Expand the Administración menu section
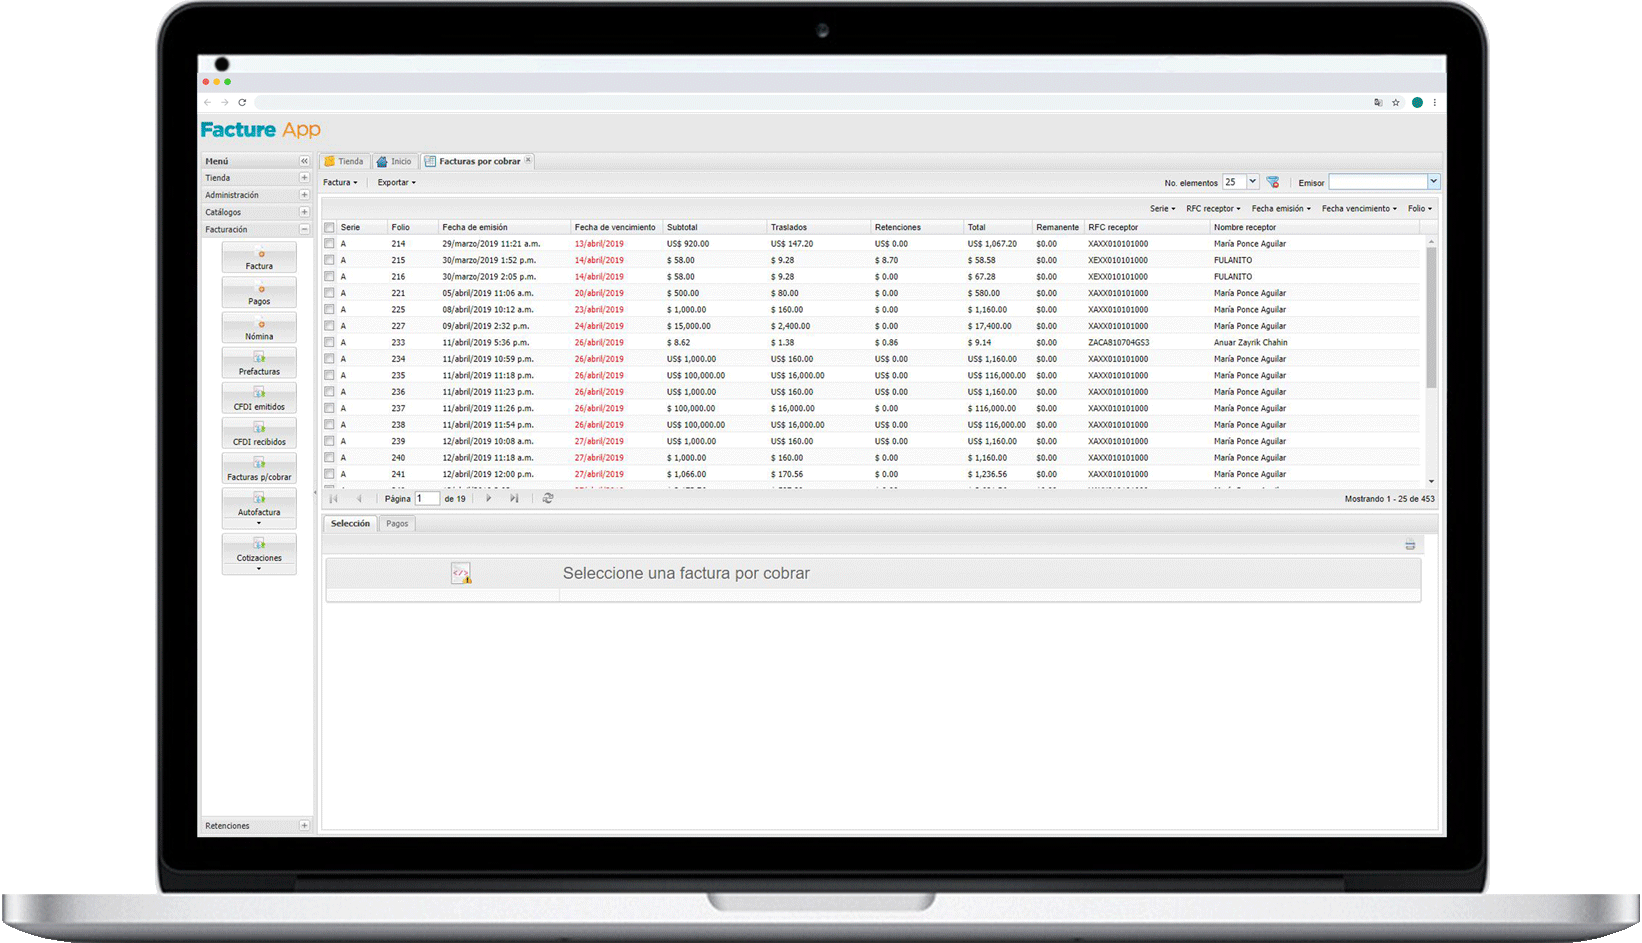Screen dimensions: 1642x943 tap(304, 195)
